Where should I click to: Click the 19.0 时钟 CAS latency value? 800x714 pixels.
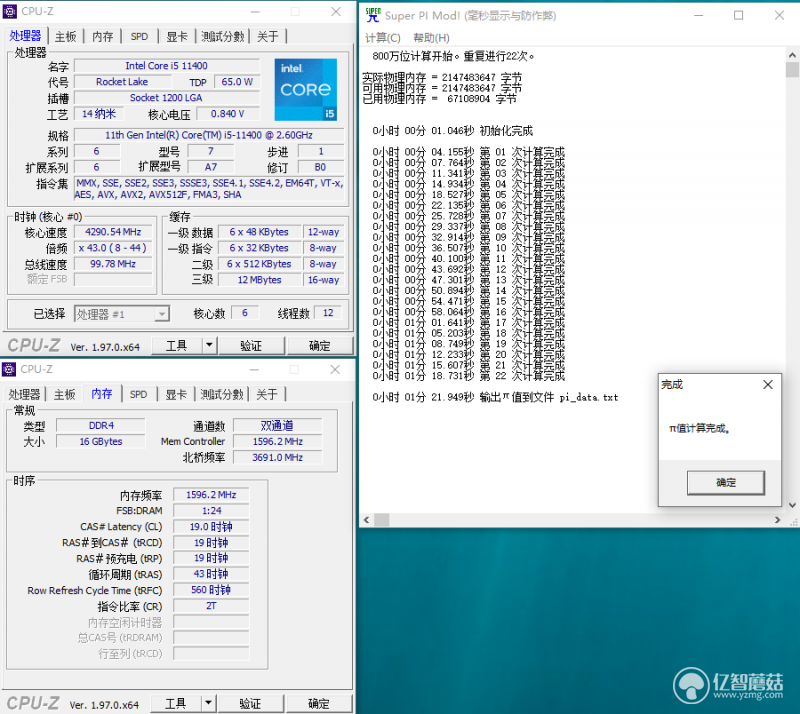pyautogui.click(x=211, y=526)
